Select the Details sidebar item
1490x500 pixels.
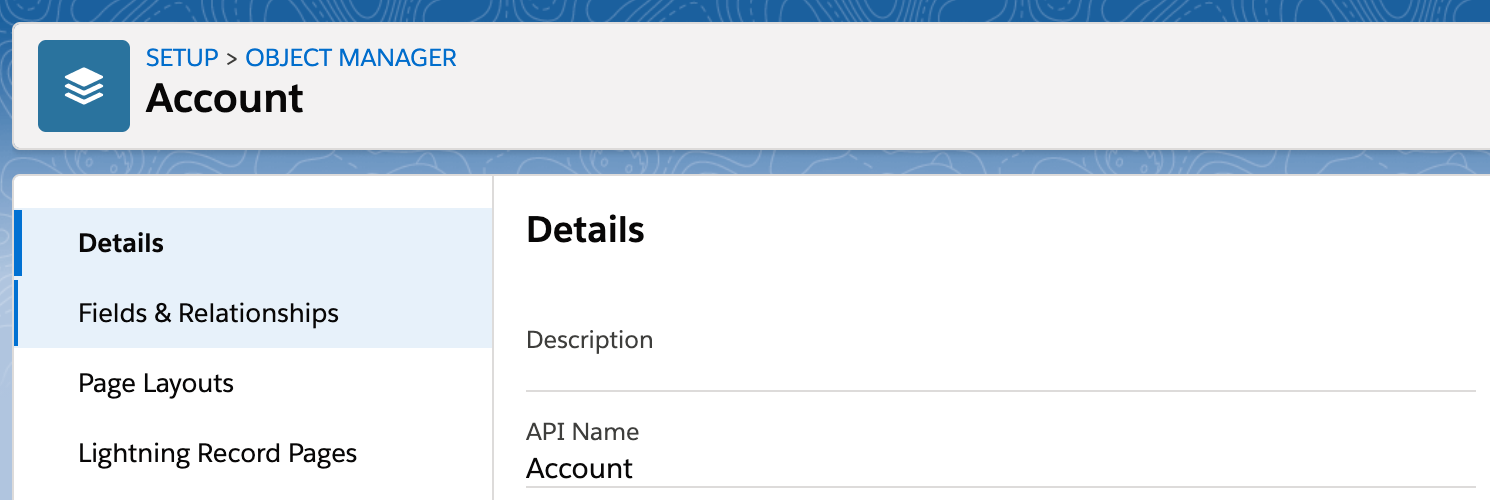click(254, 243)
